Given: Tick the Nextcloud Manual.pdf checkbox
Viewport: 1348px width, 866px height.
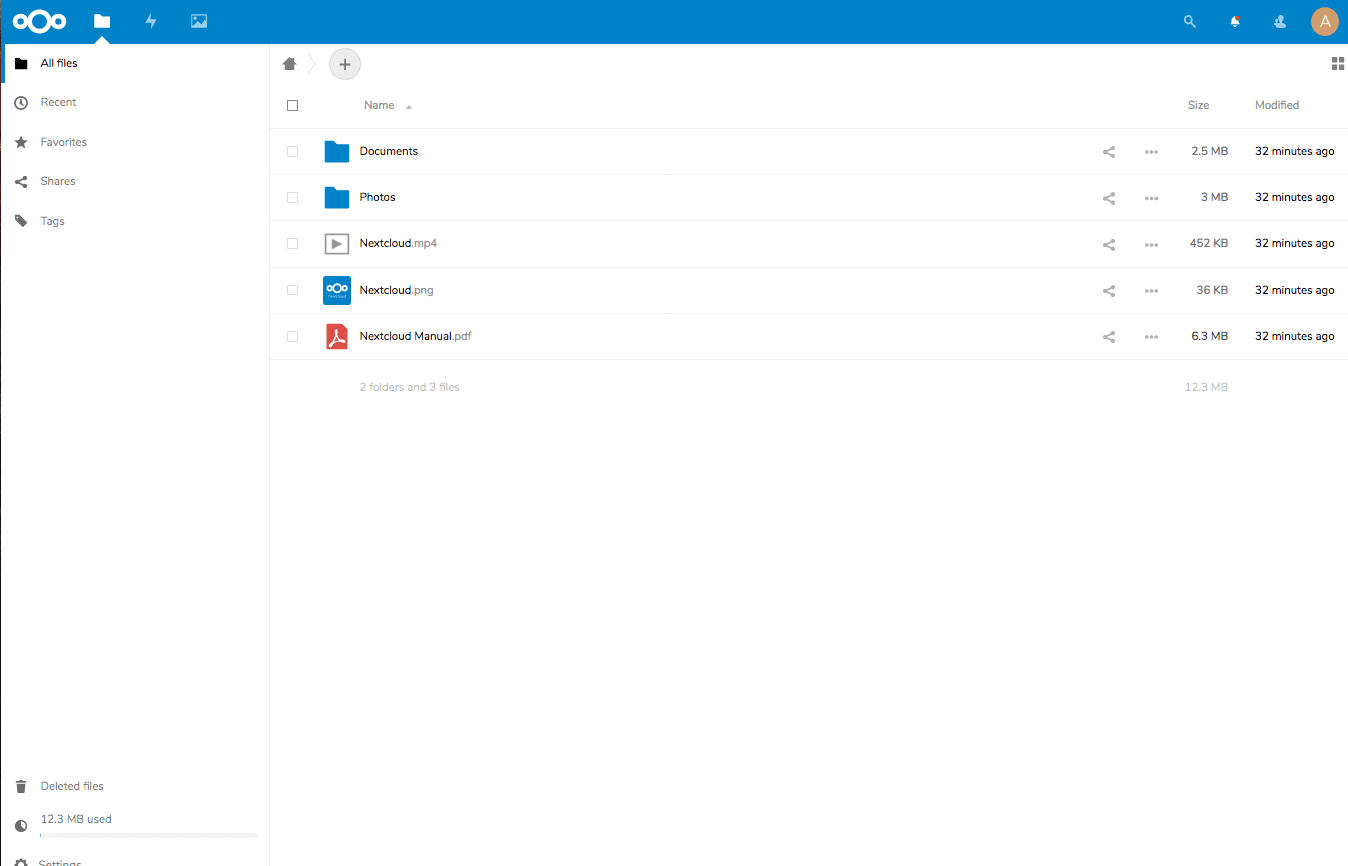Looking at the screenshot, I should point(292,337).
